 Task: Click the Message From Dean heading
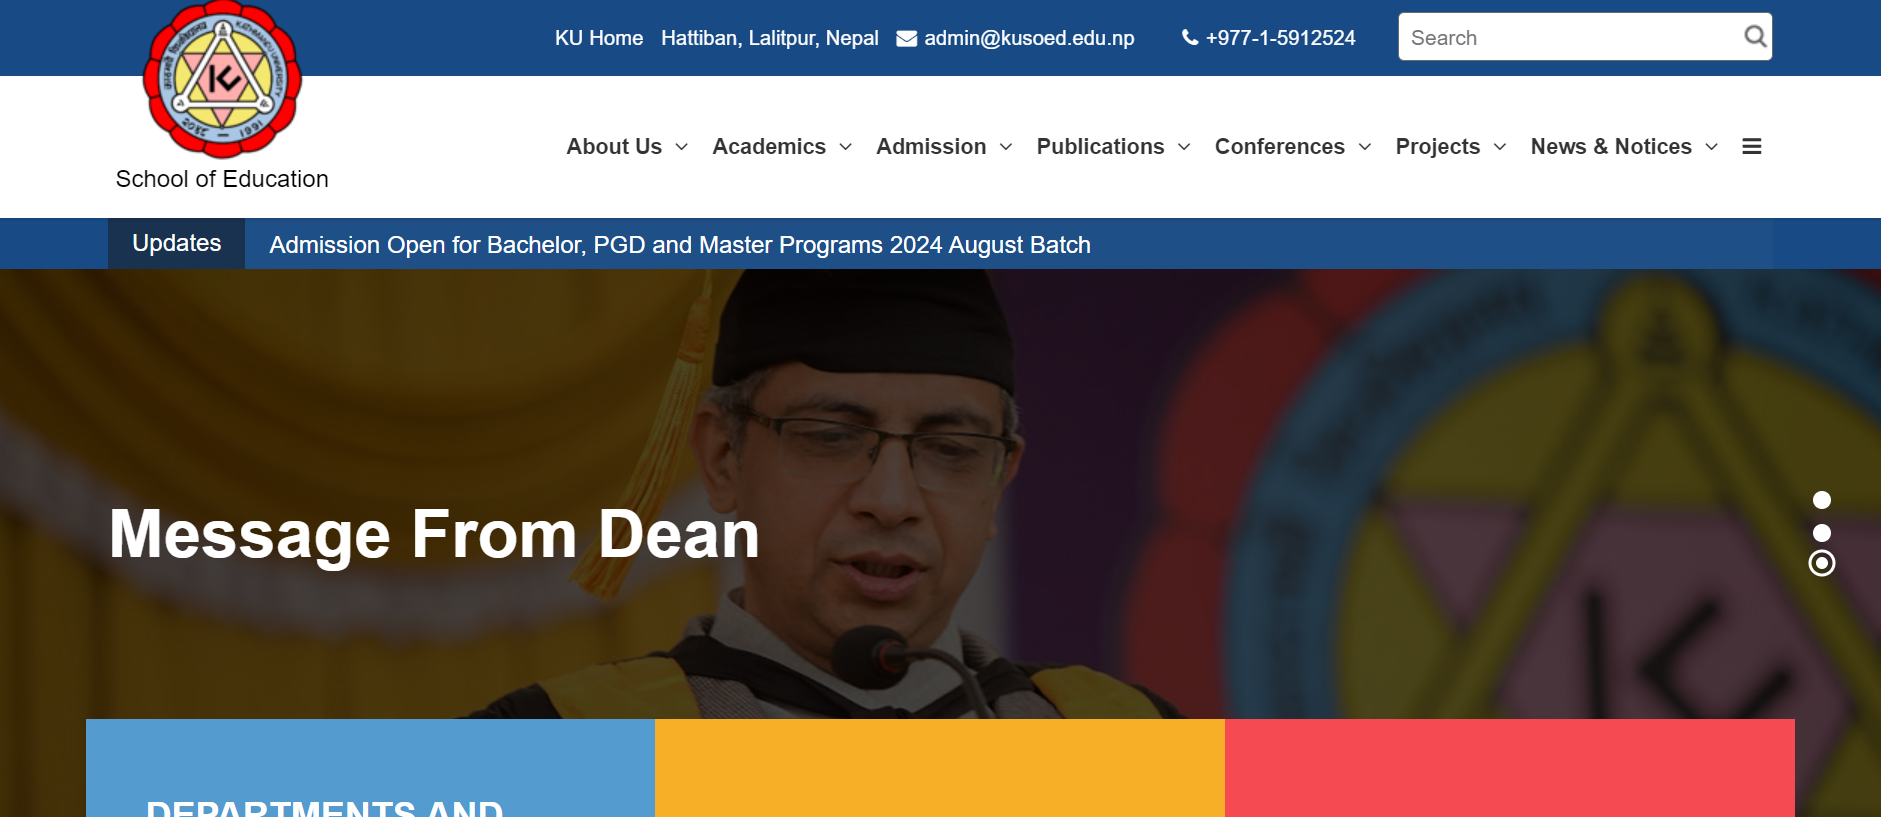434,534
